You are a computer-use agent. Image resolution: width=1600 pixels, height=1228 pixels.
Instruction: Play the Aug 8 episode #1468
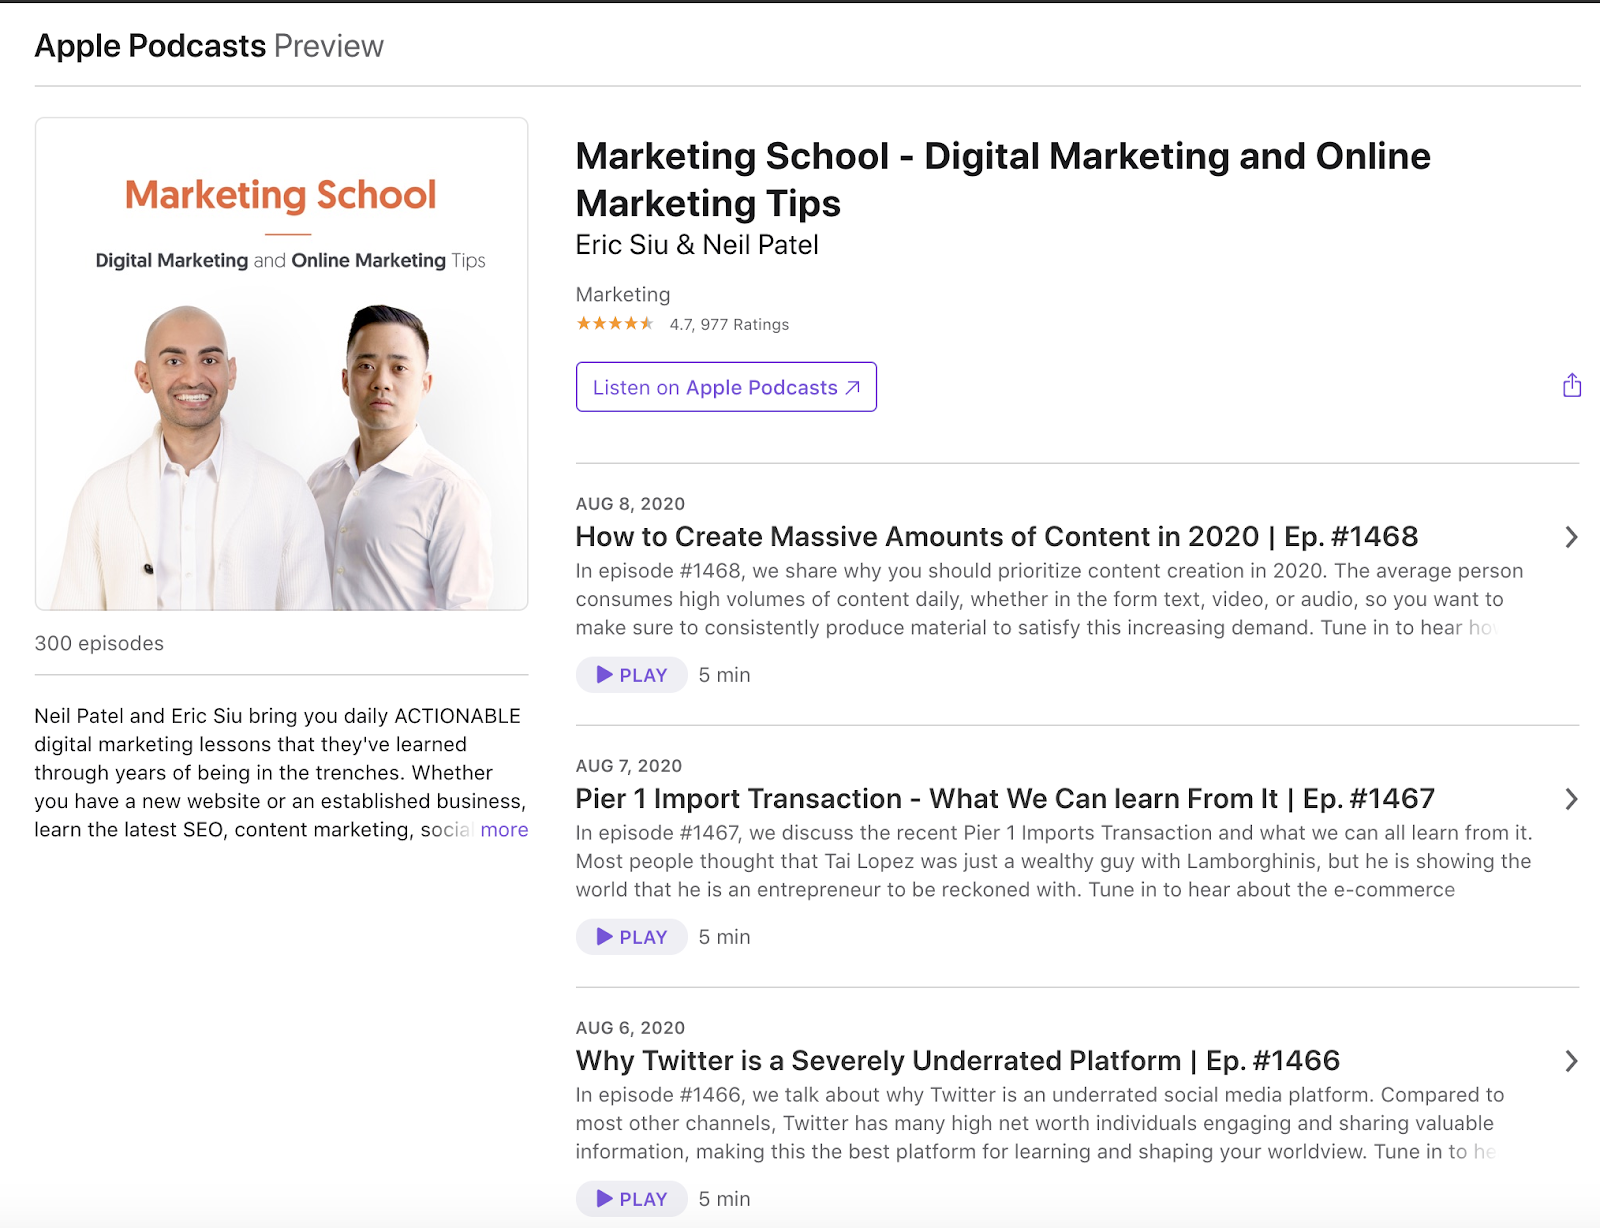[631, 675]
